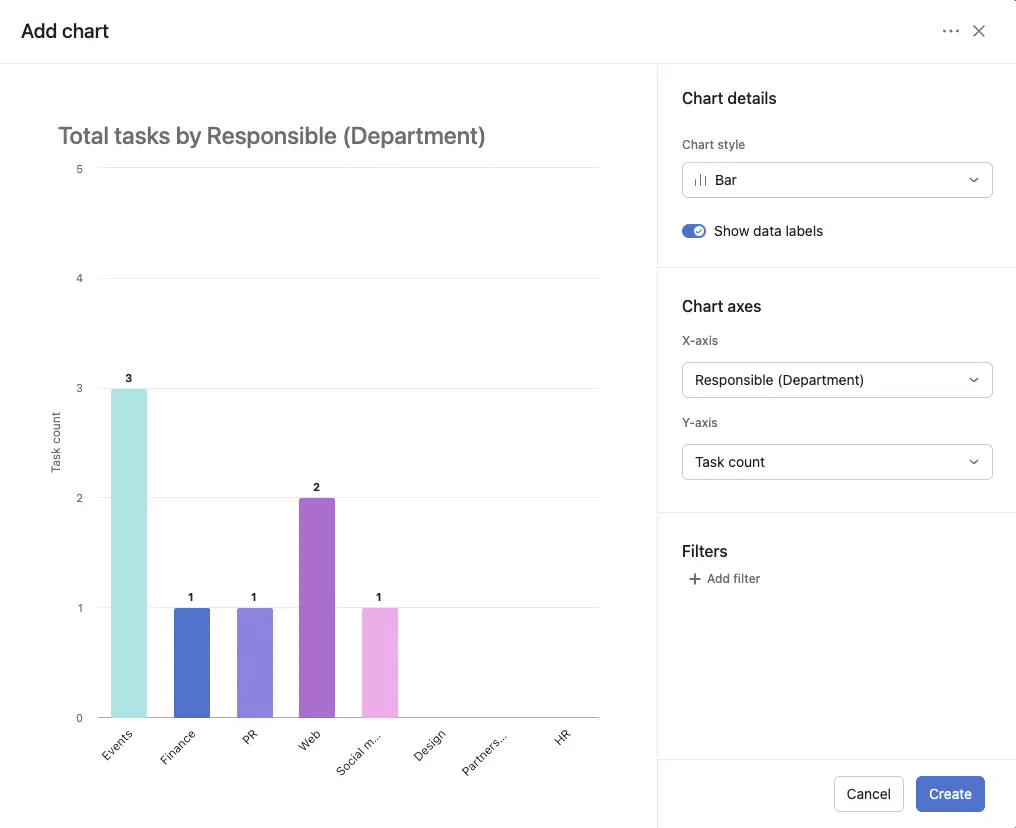Screen dimensions: 1016x828
Task: Click the Chart details heading
Action: [x=729, y=98]
